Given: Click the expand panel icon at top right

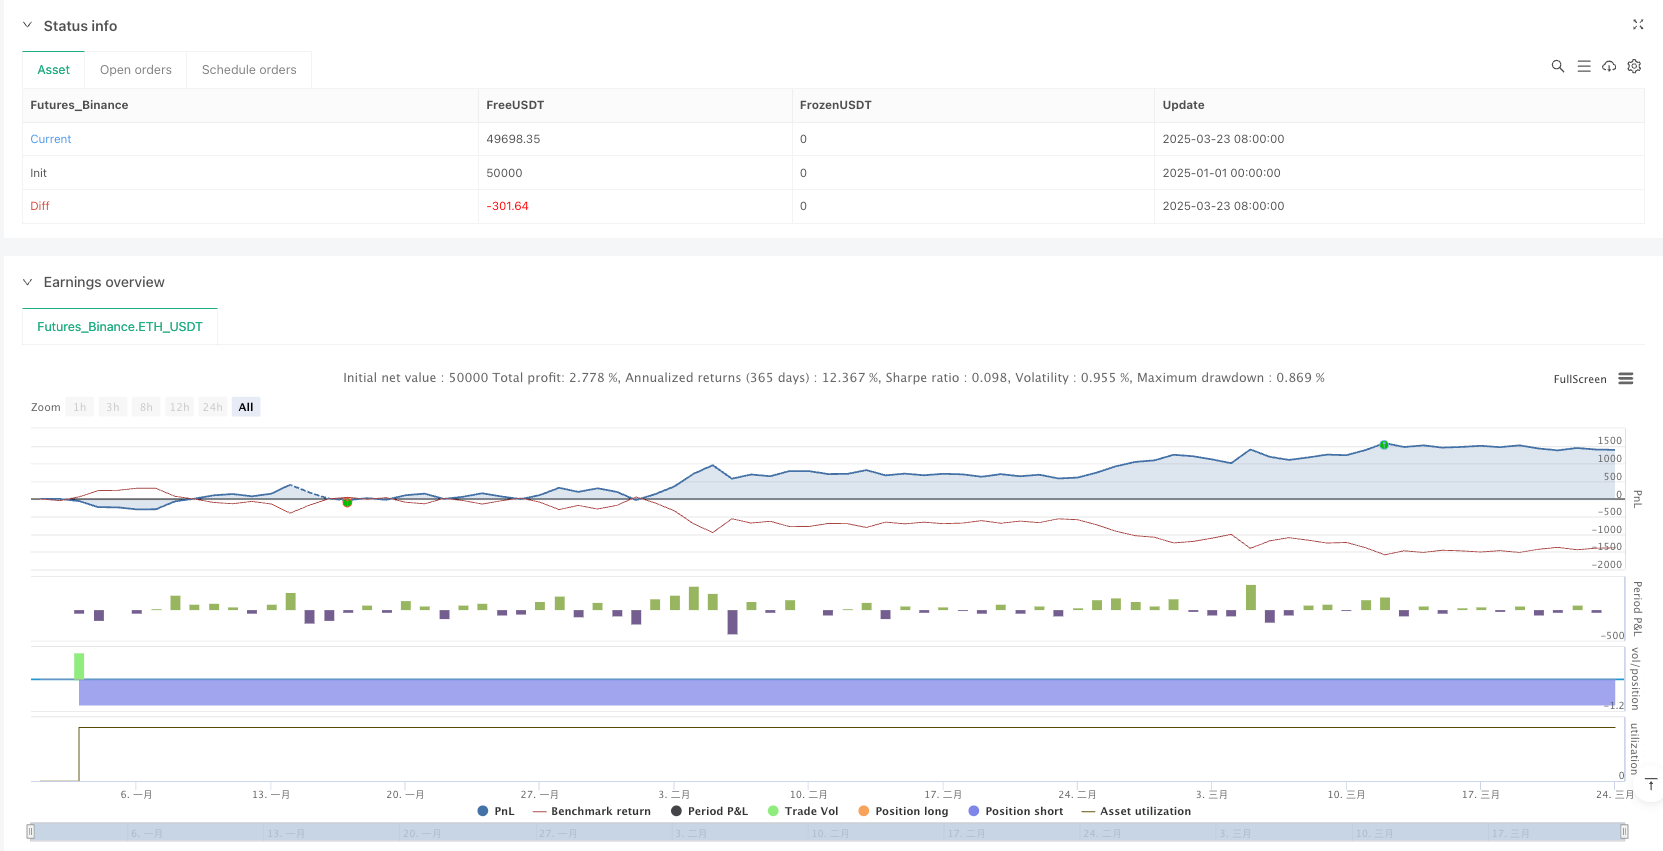Looking at the screenshot, I should coord(1638,25).
